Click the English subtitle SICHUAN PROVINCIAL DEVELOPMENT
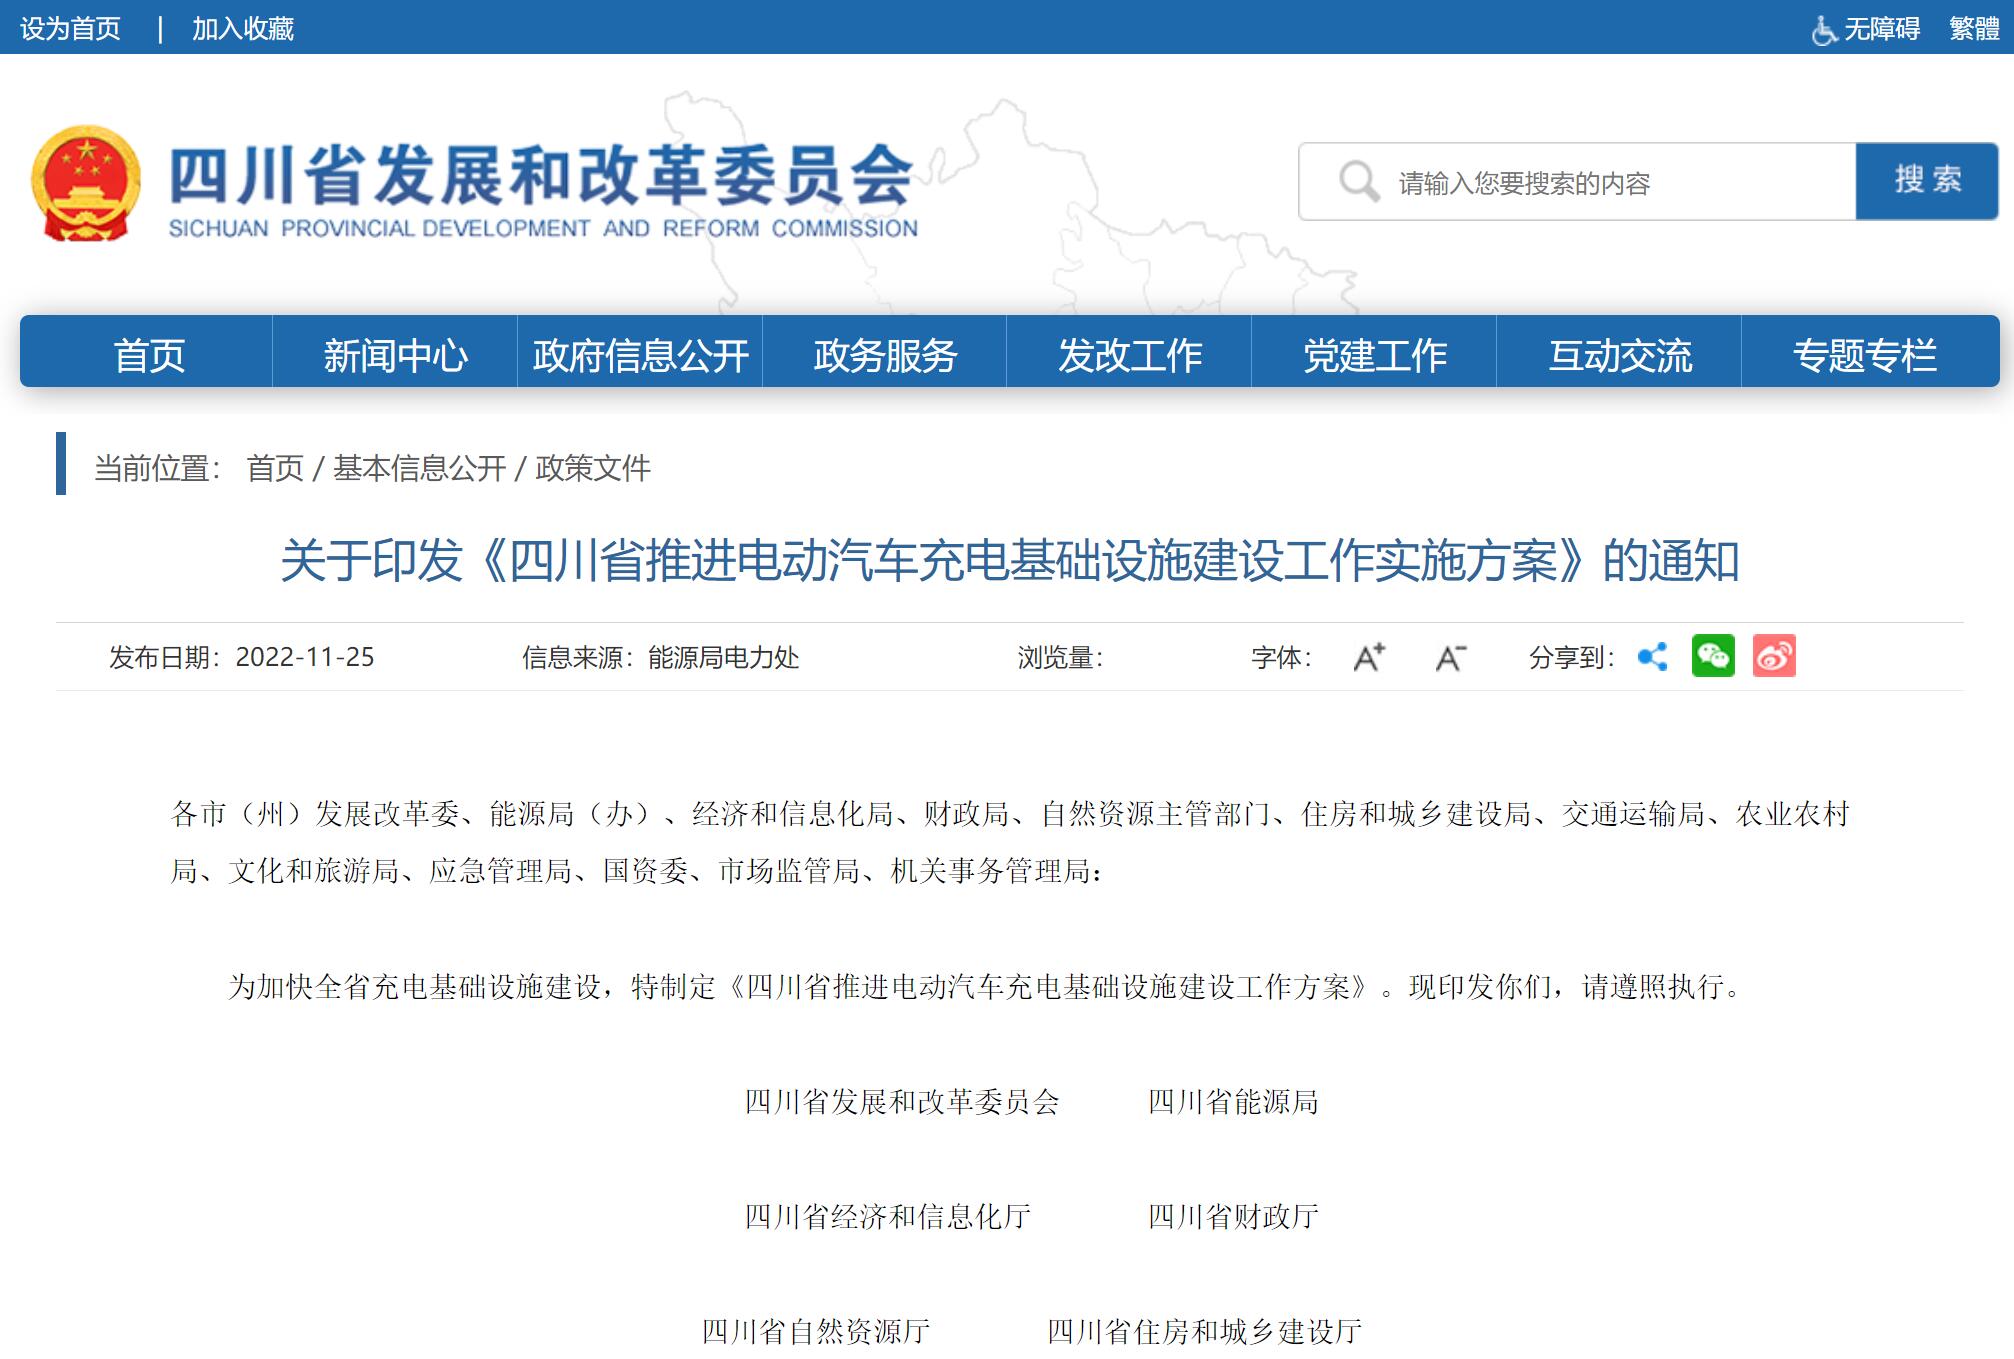This screenshot has width=2014, height=1359. pyautogui.click(x=543, y=229)
